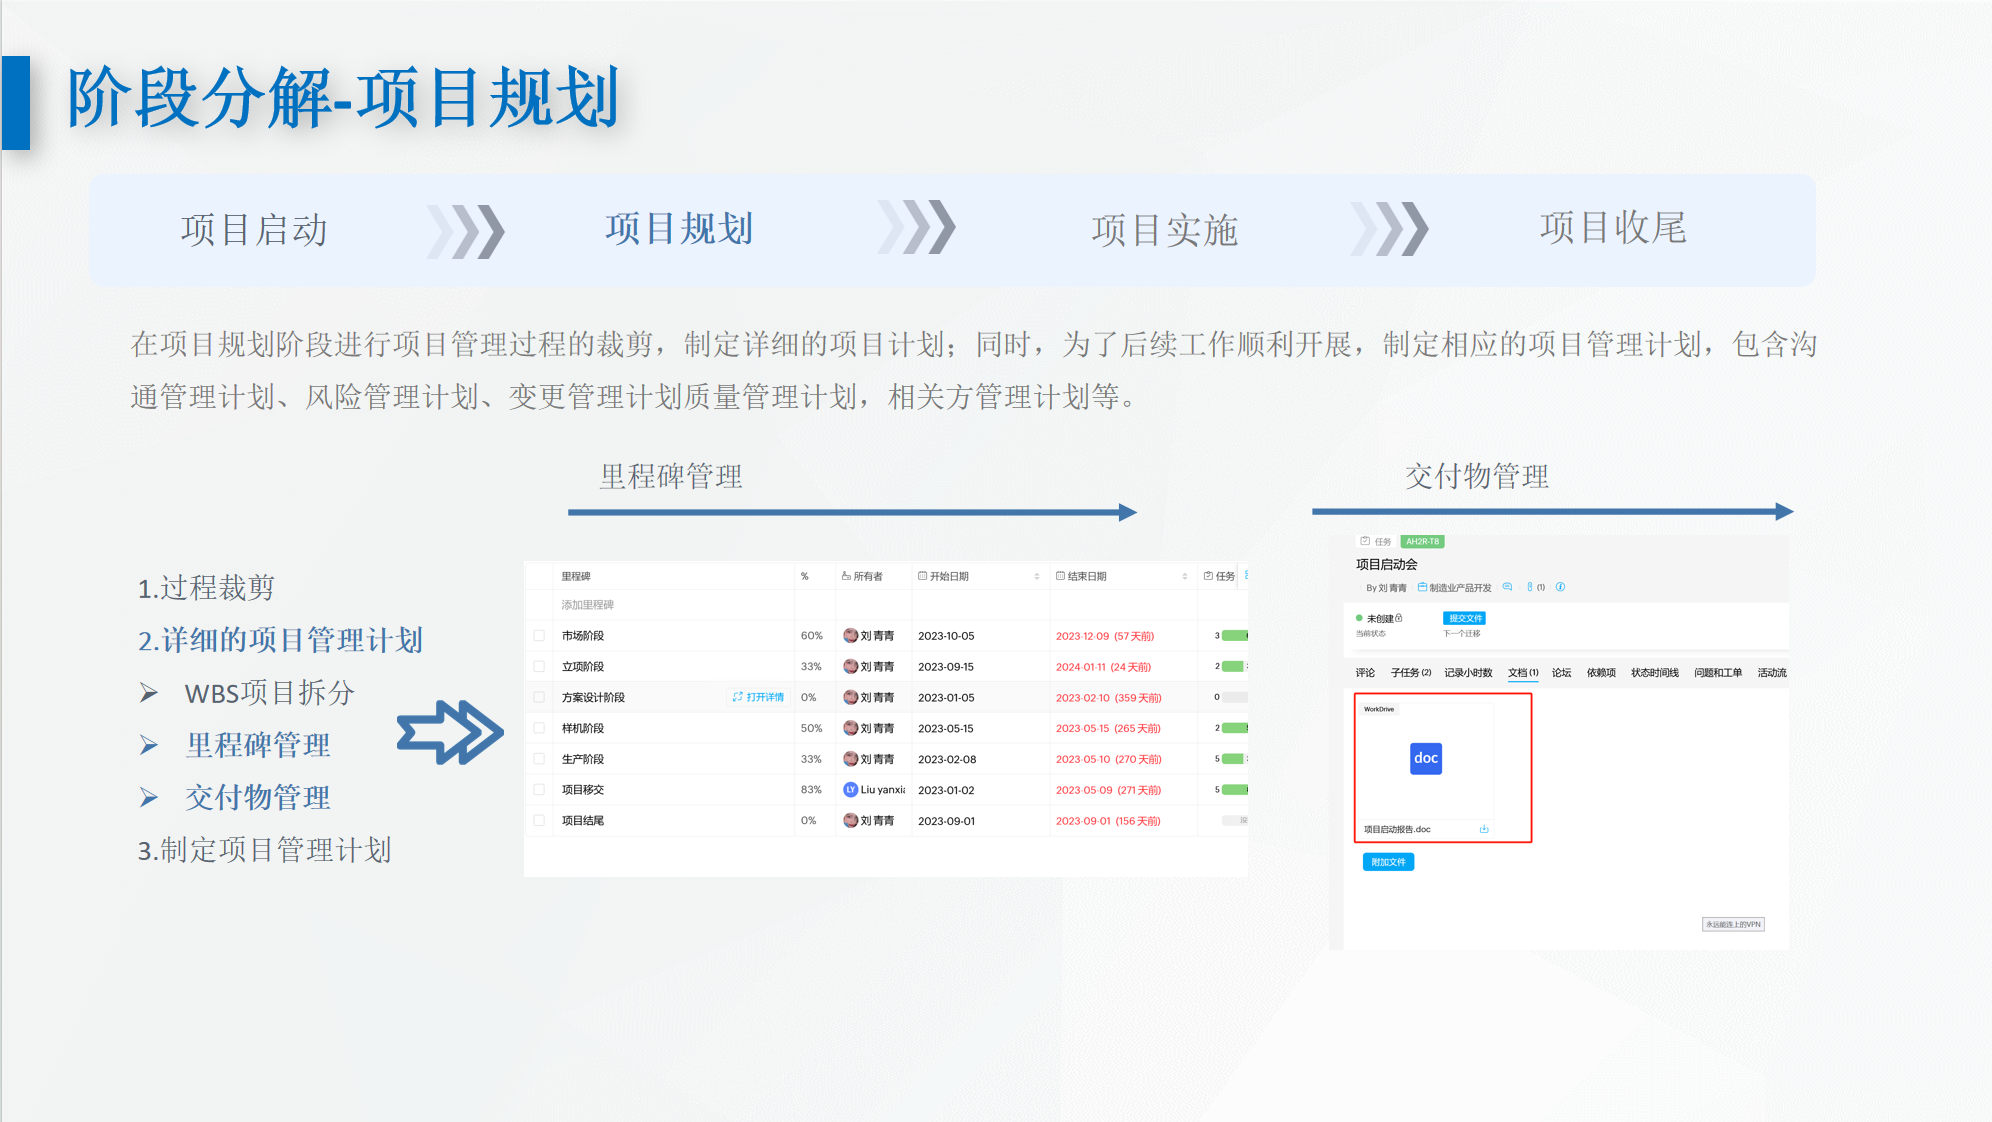Check the 项目结尾 milestone checkbox
The image size is (1992, 1122).
[x=539, y=820]
